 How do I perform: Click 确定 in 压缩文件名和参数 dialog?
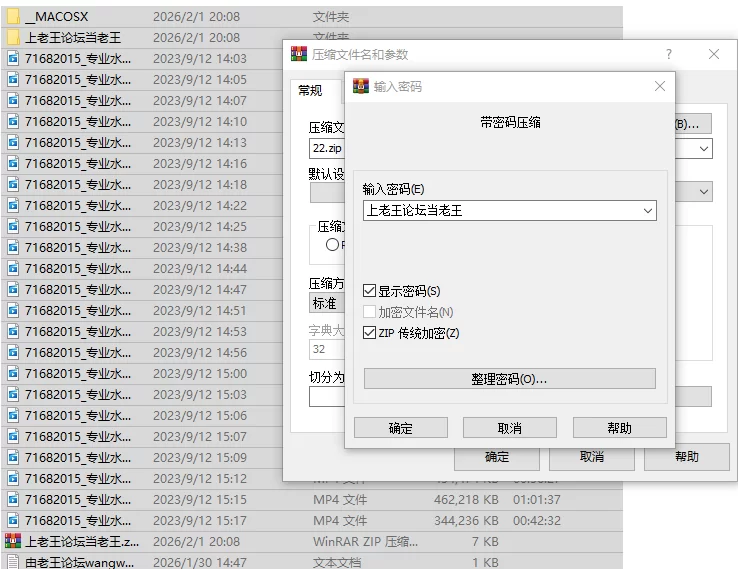pos(497,458)
